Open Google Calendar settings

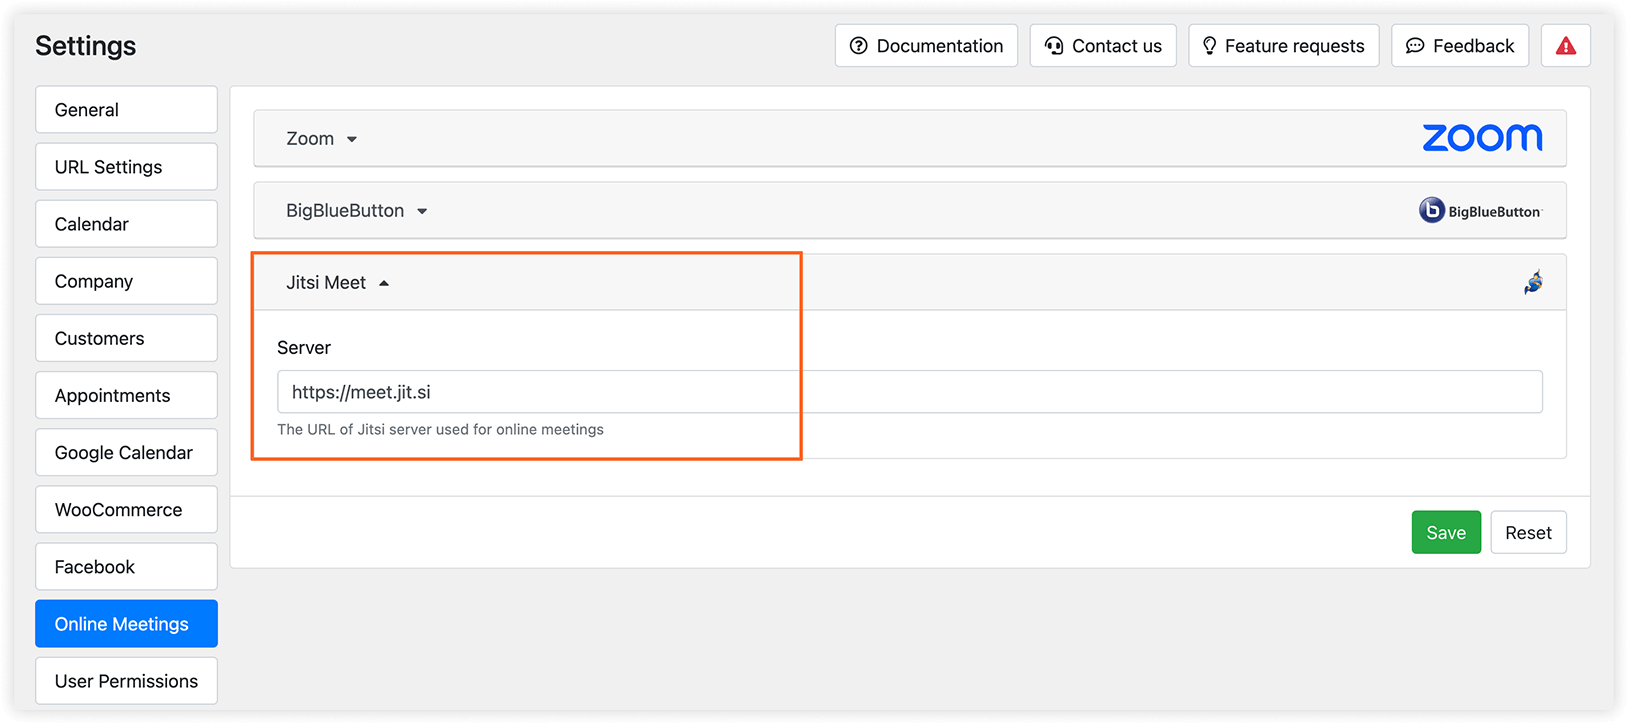pyautogui.click(x=126, y=452)
